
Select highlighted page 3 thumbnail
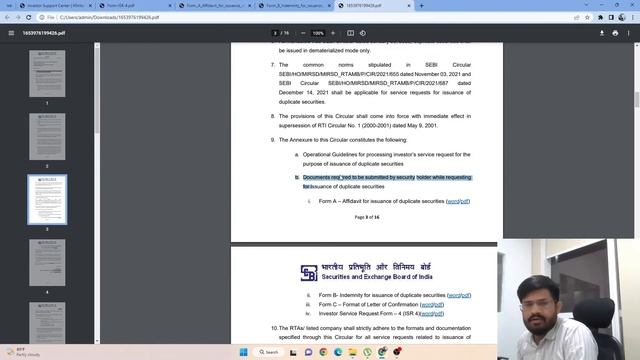47,199
